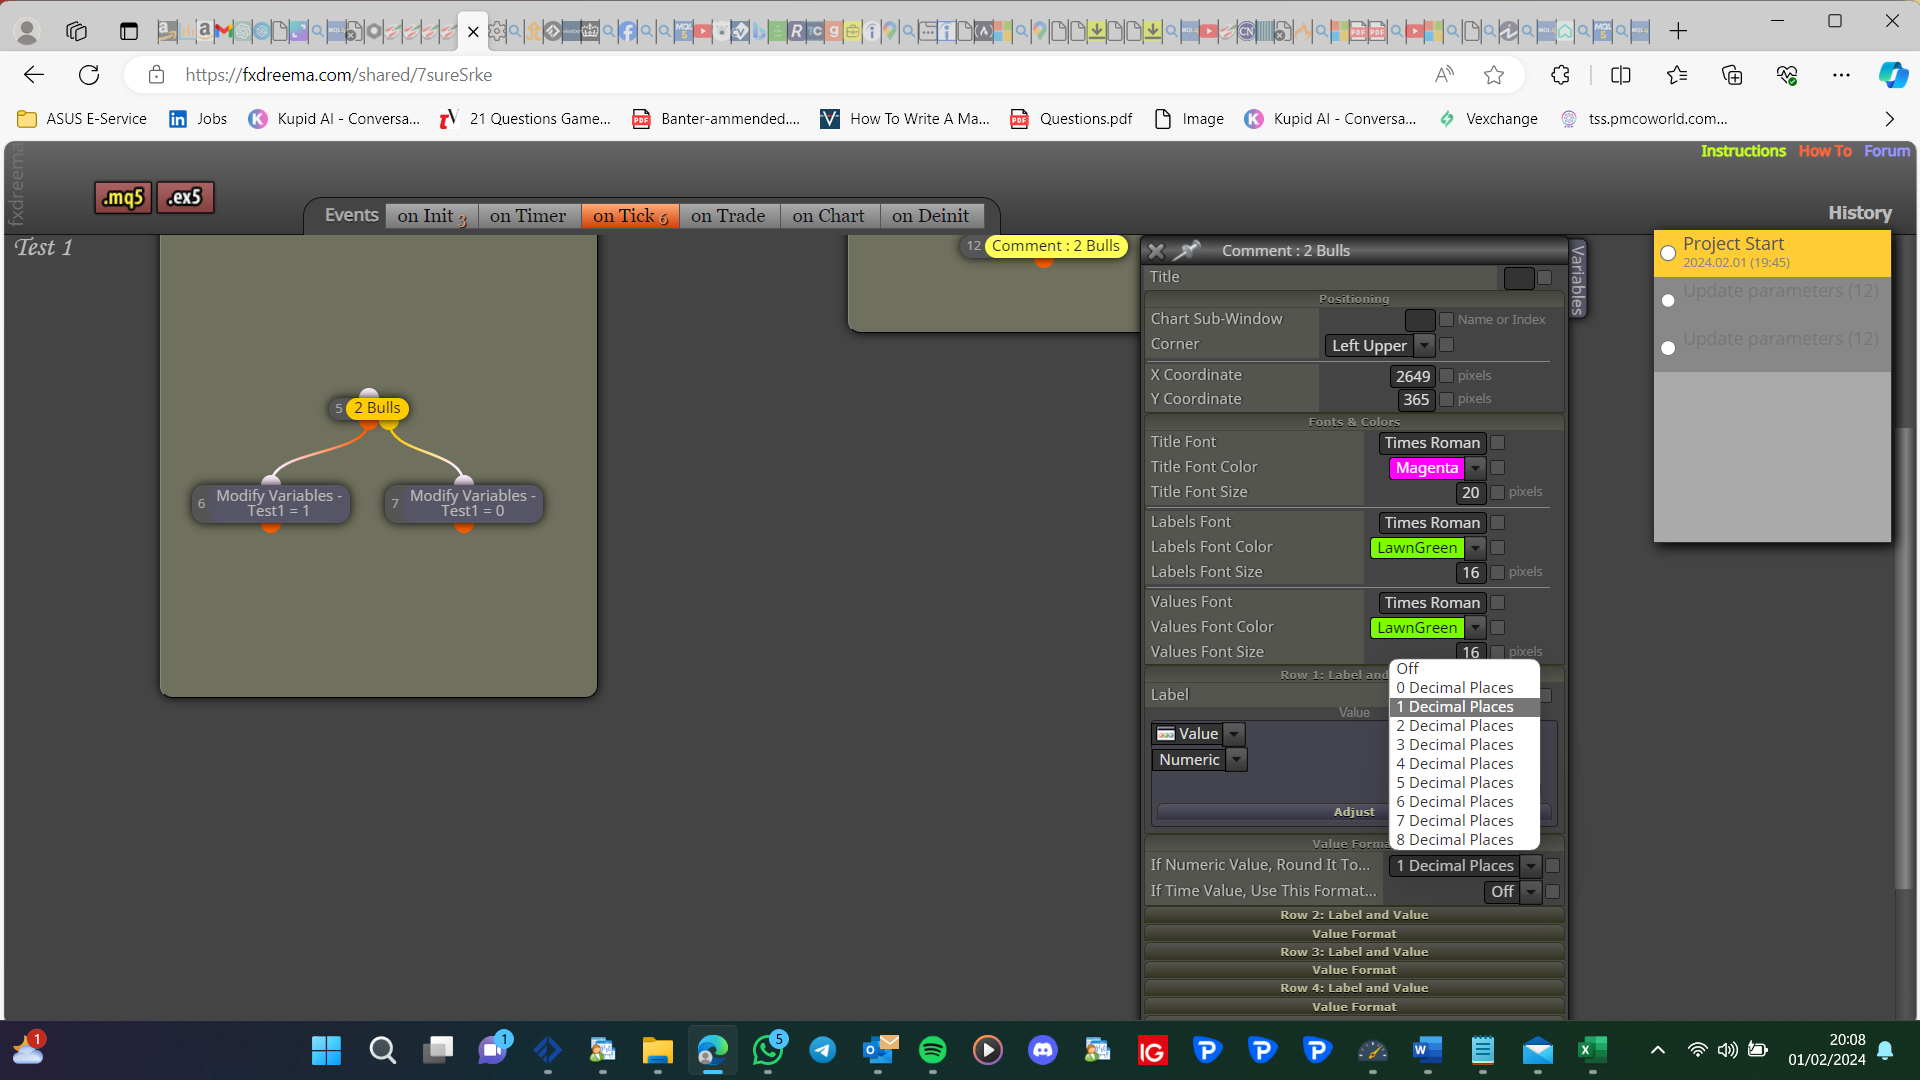Pick the Magenta title font color swatch

[x=1427, y=468]
